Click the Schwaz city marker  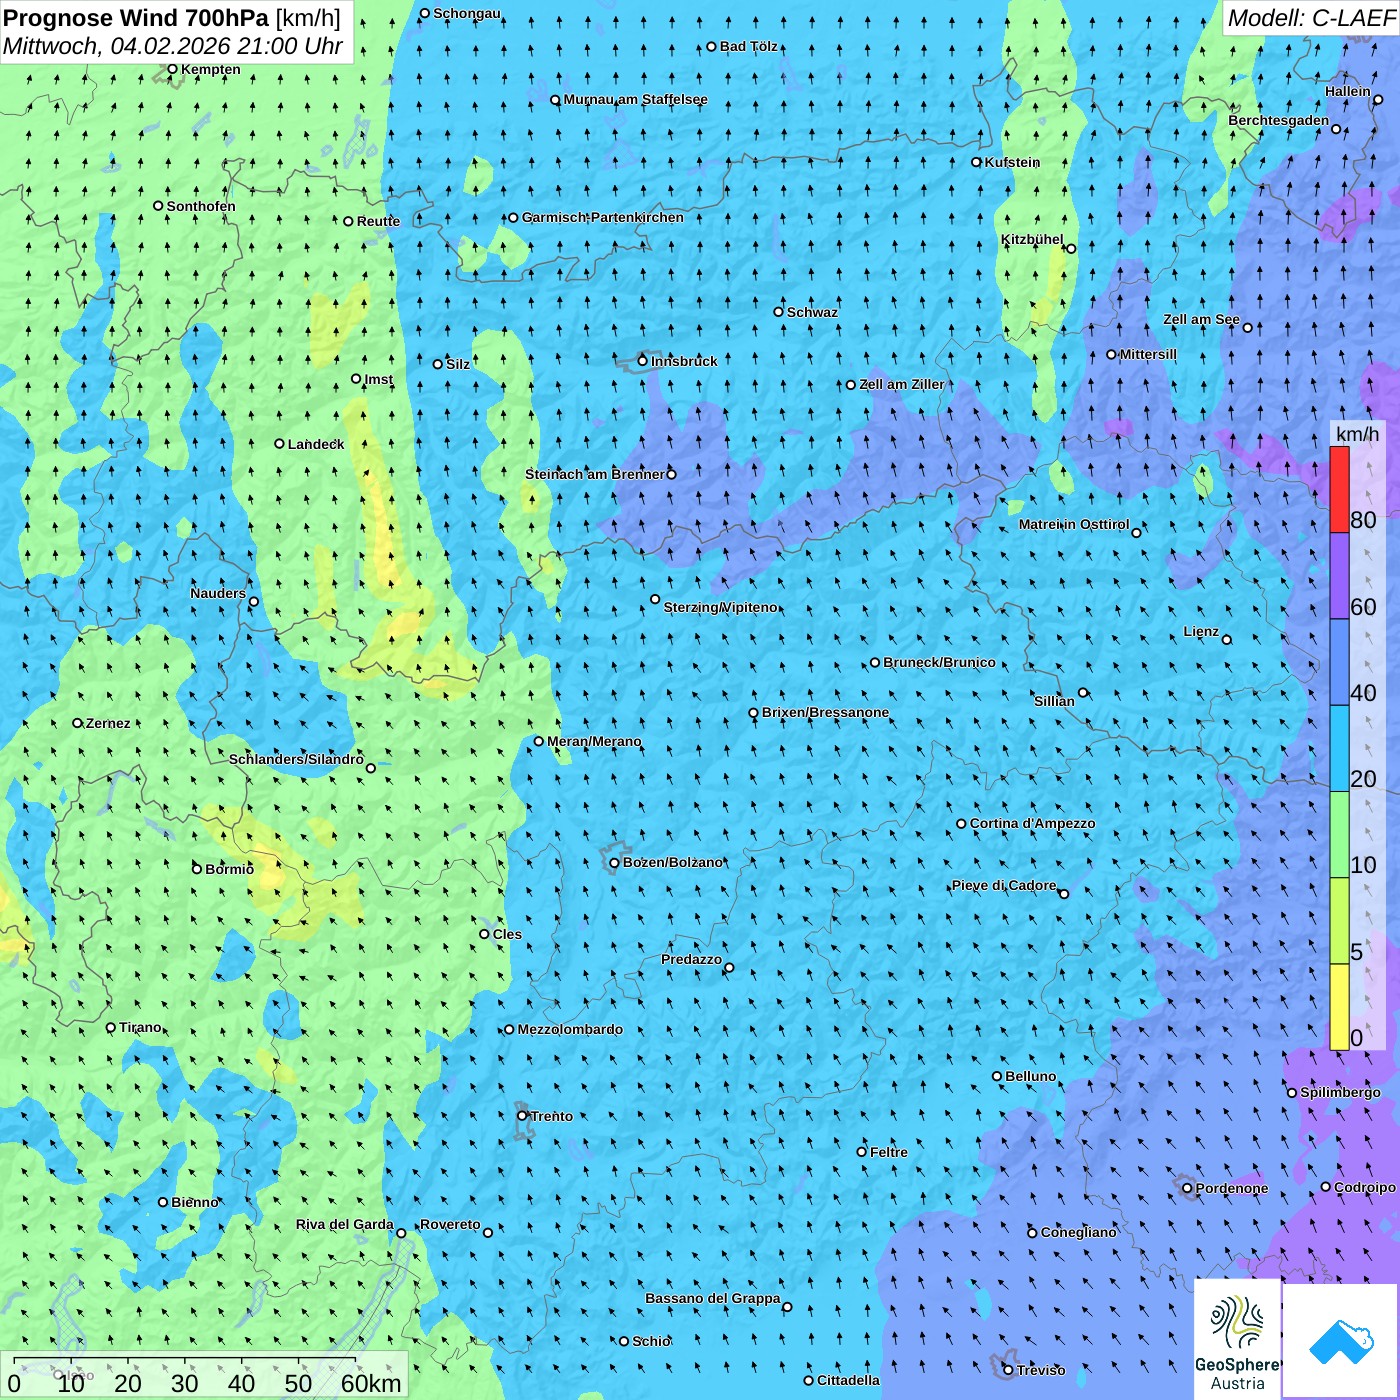coord(778,312)
